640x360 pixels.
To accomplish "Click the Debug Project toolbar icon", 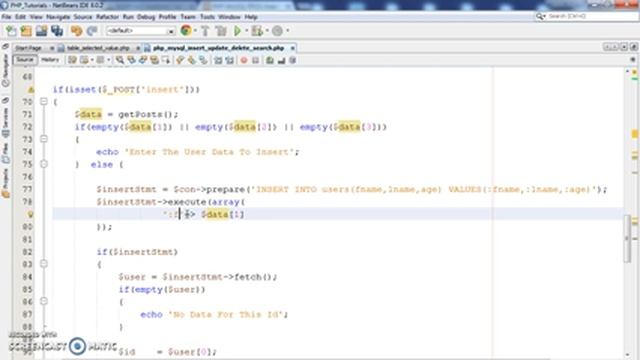I will 257,31.
